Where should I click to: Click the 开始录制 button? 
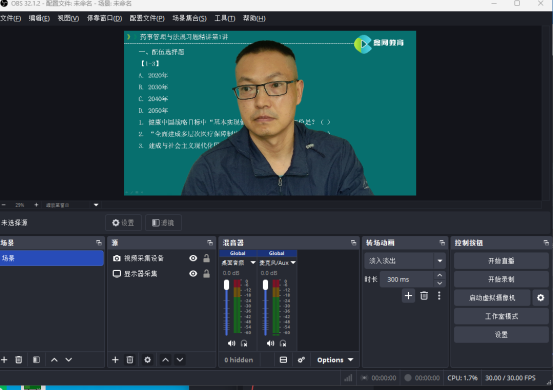[x=501, y=279]
